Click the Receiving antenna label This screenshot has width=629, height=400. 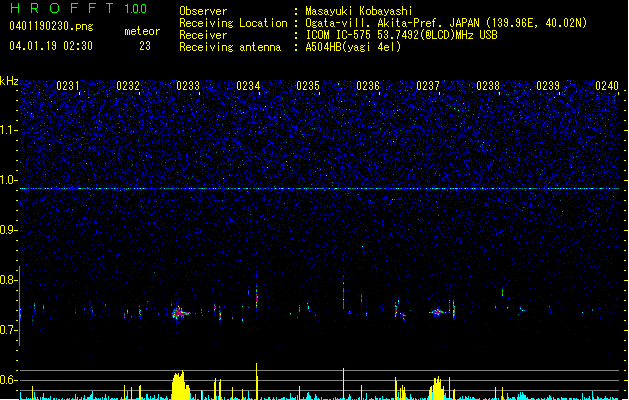(x=230, y=47)
